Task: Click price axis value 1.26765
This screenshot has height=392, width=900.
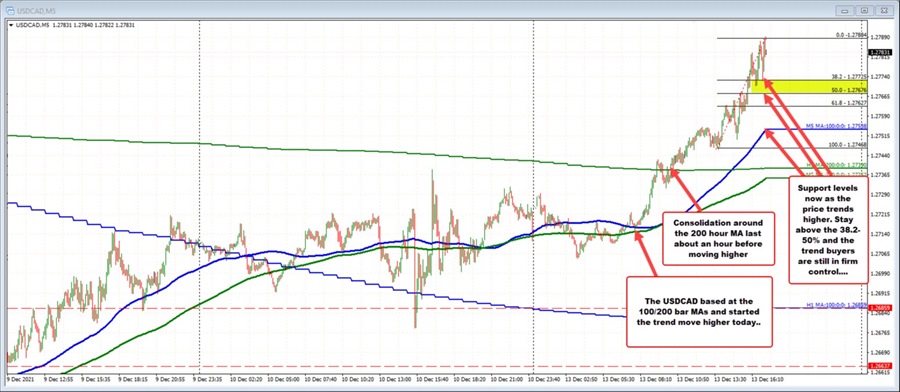Action: [x=880, y=333]
